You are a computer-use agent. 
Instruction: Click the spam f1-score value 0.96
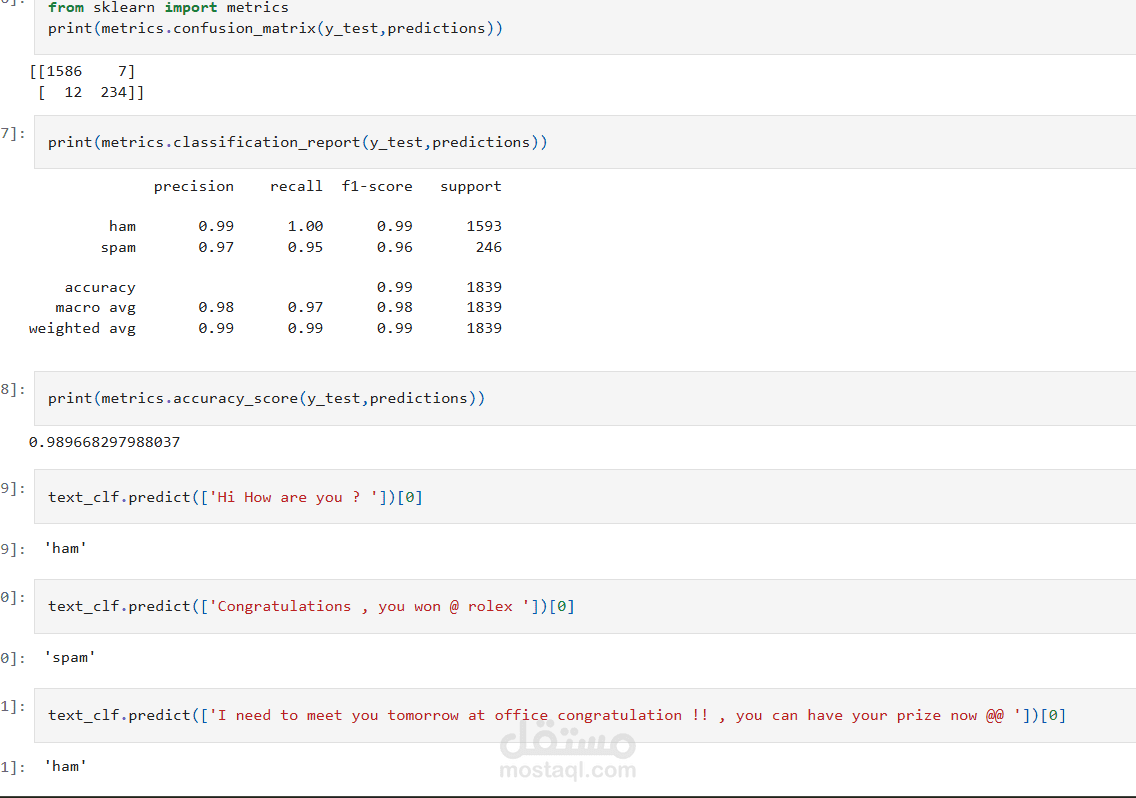tap(395, 247)
